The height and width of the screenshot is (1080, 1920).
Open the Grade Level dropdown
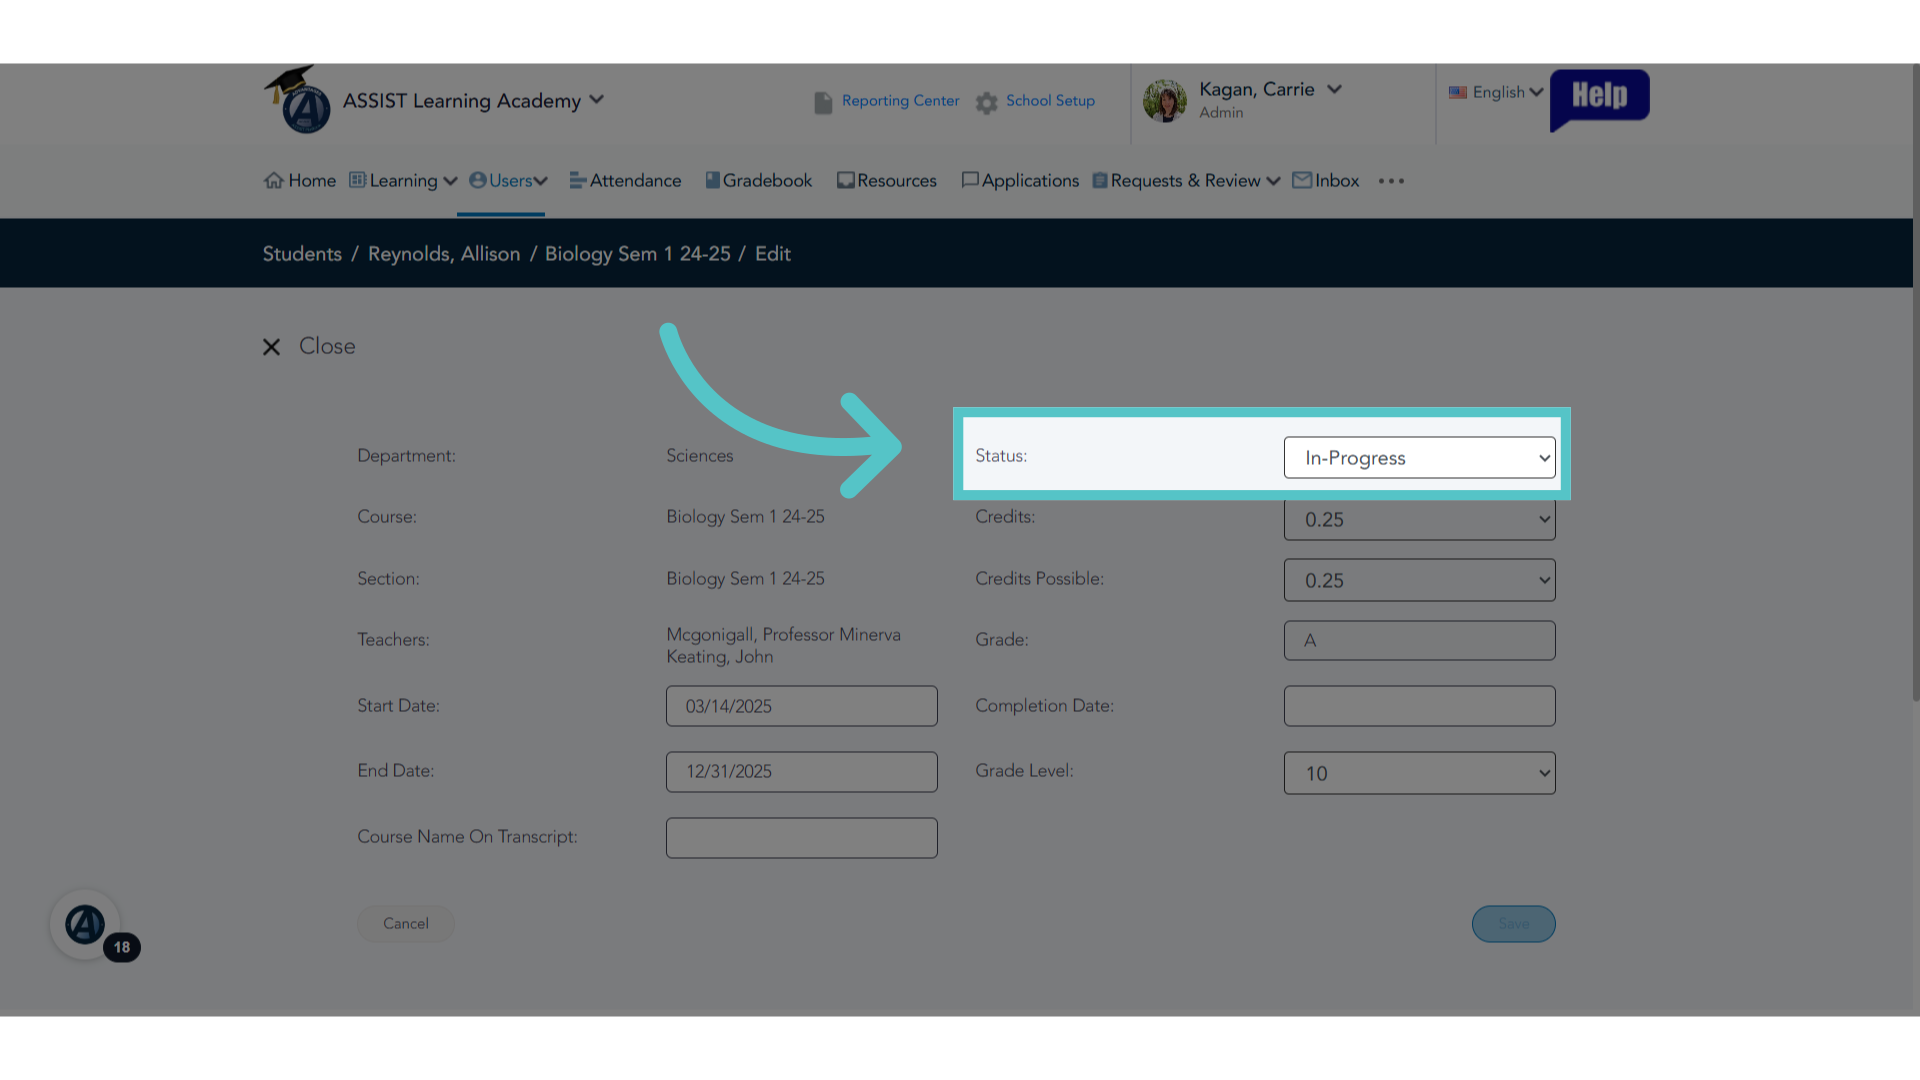pyautogui.click(x=1419, y=773)
